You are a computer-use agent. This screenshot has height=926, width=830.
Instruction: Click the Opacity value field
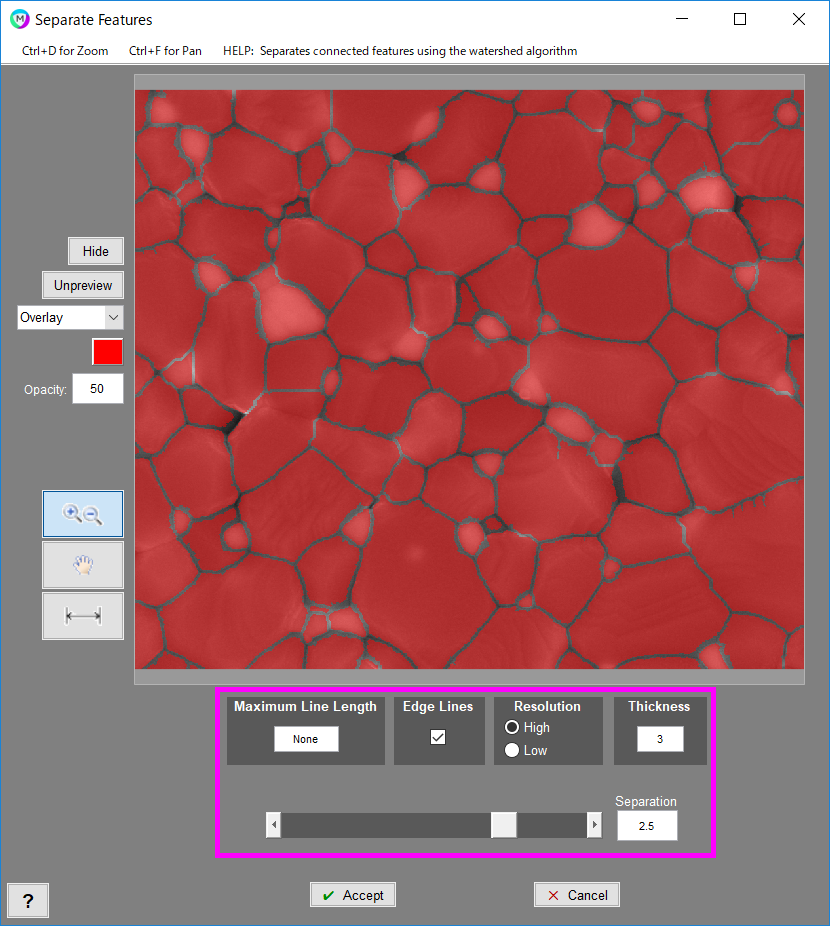coord(97,389)
